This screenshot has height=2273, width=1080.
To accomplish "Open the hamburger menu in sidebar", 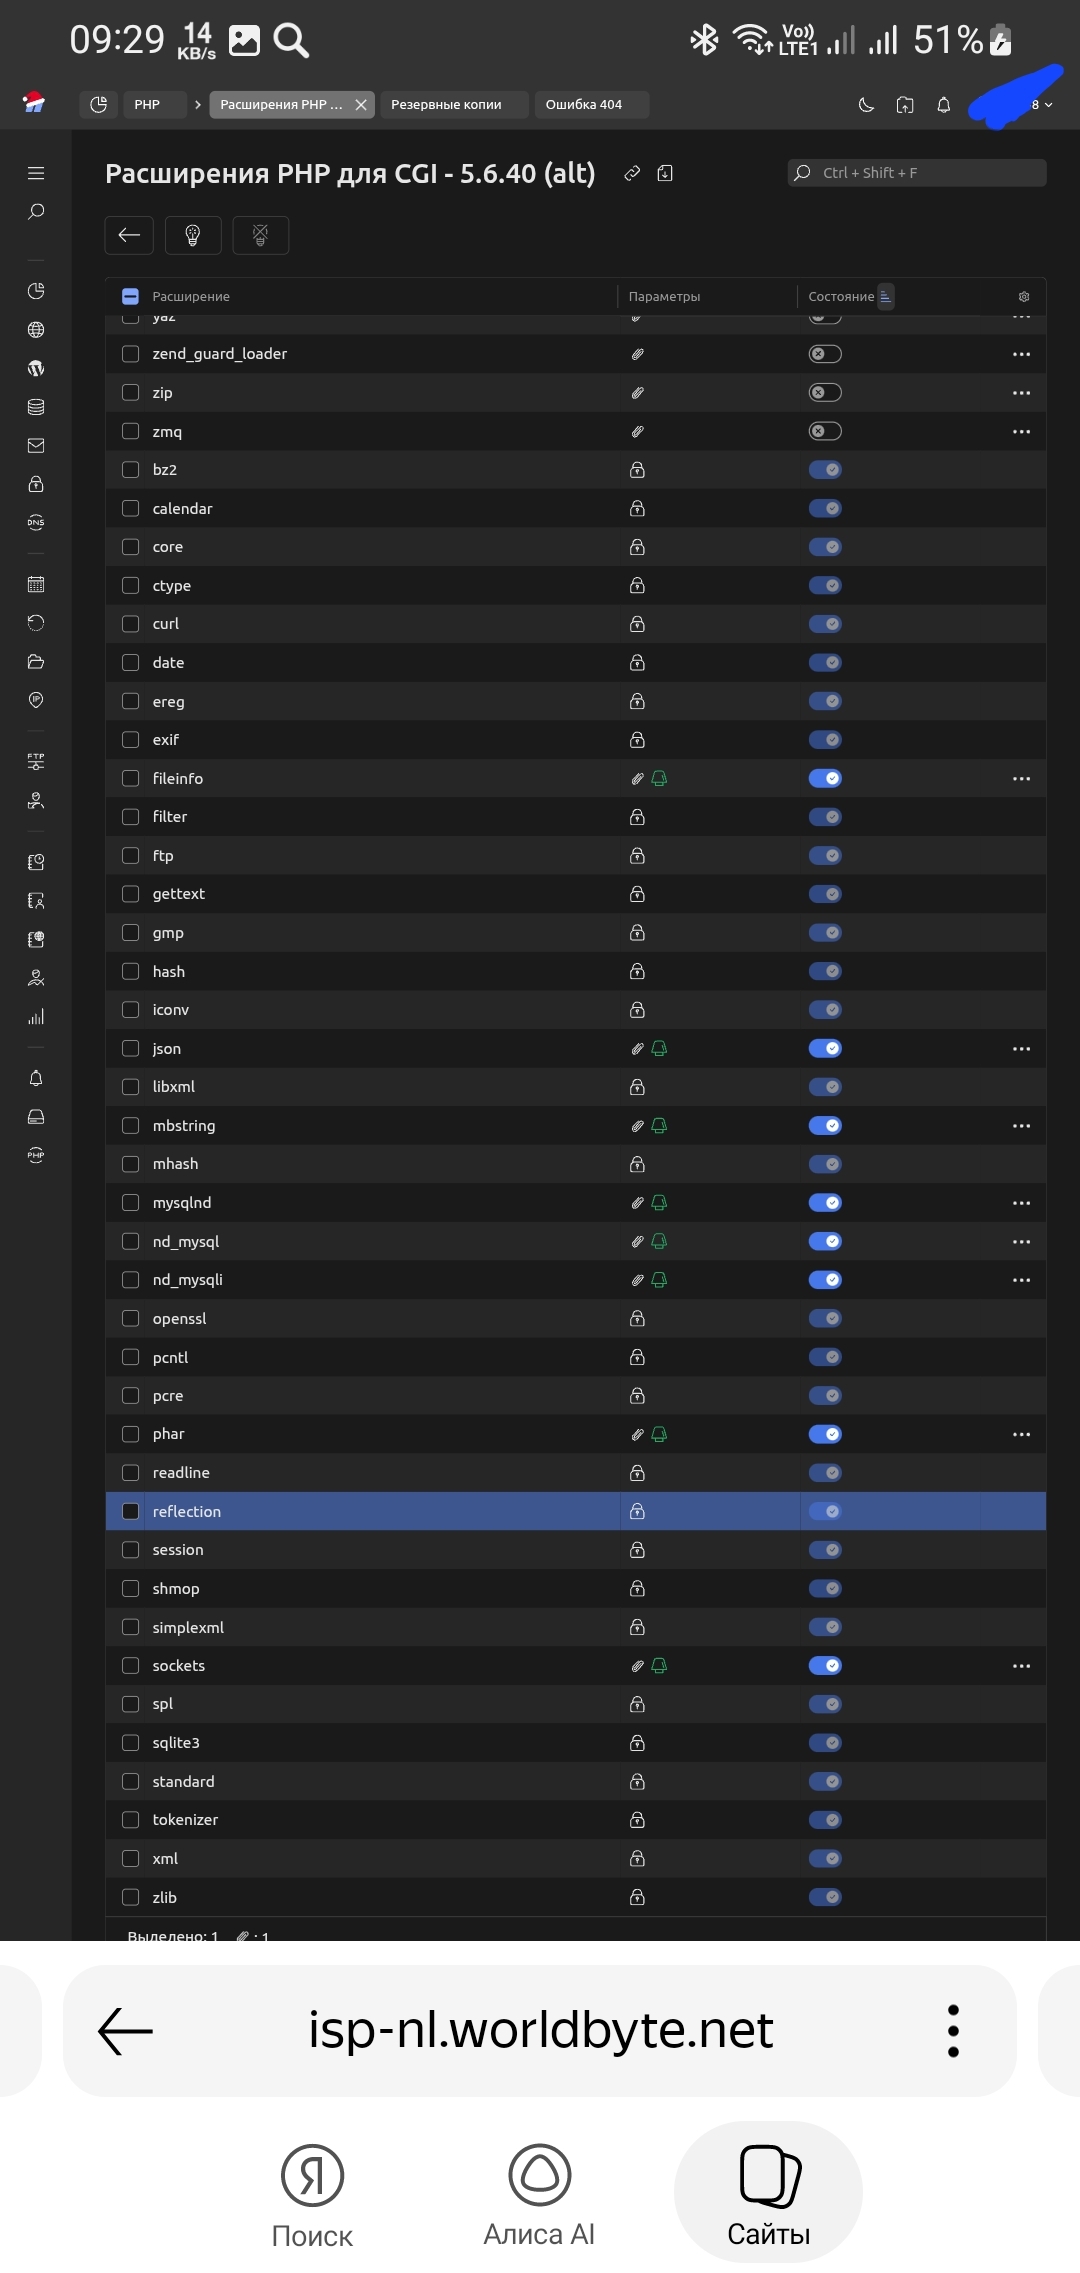I will [36, 173].
